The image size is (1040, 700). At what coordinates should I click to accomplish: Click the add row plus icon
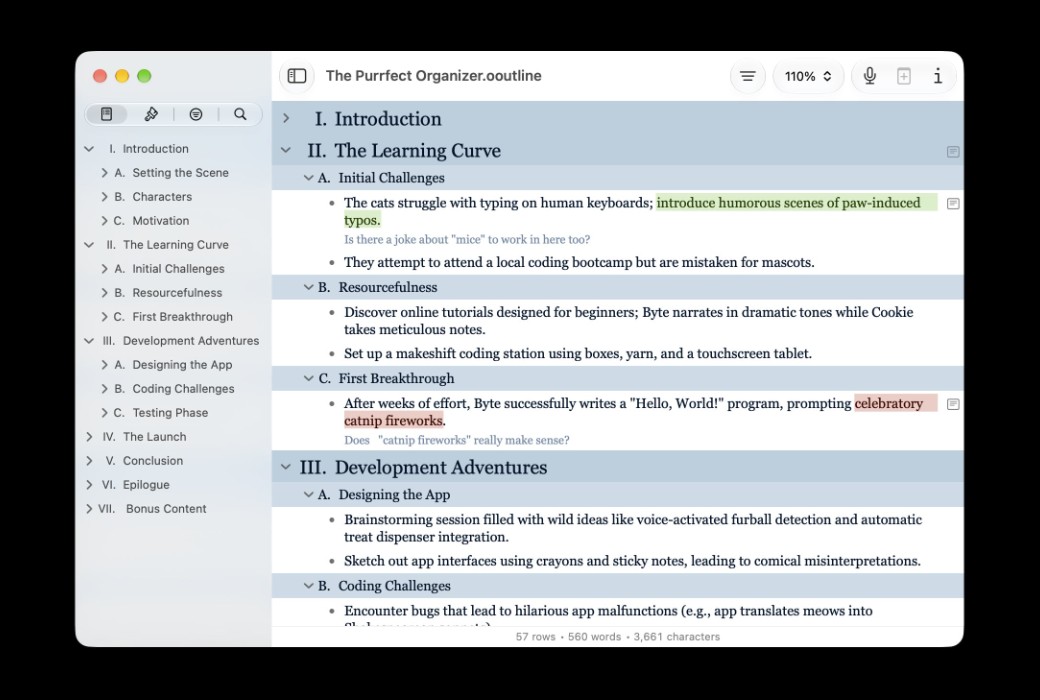coord(903,76)
